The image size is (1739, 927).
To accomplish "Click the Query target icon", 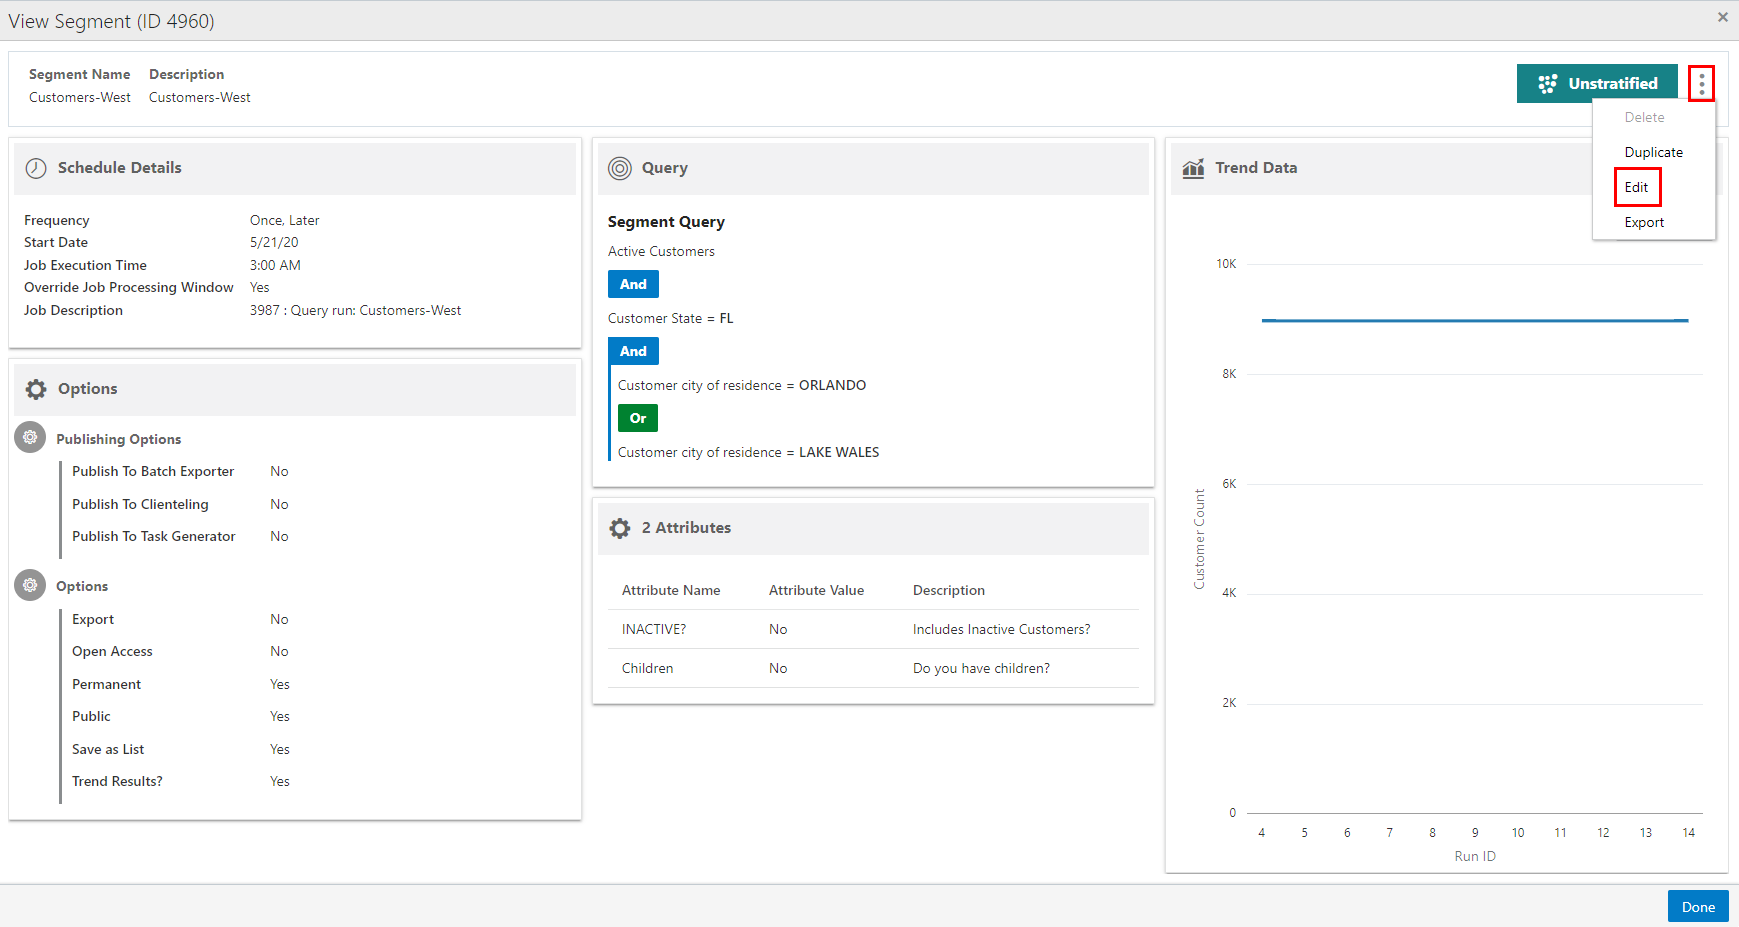I will point(620,168).
